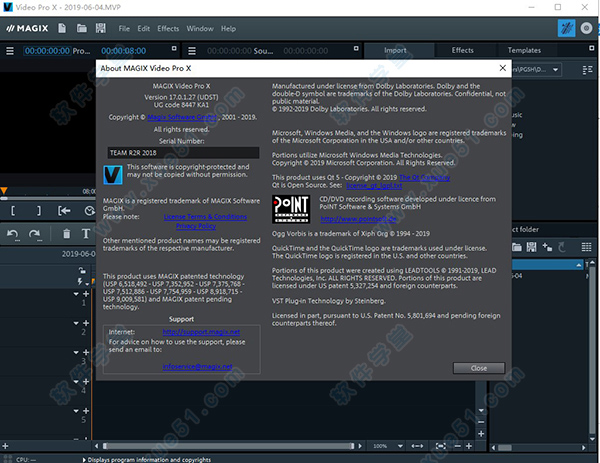
Task: Click the blue magic wand icon
Action: [x=566, y=28]
